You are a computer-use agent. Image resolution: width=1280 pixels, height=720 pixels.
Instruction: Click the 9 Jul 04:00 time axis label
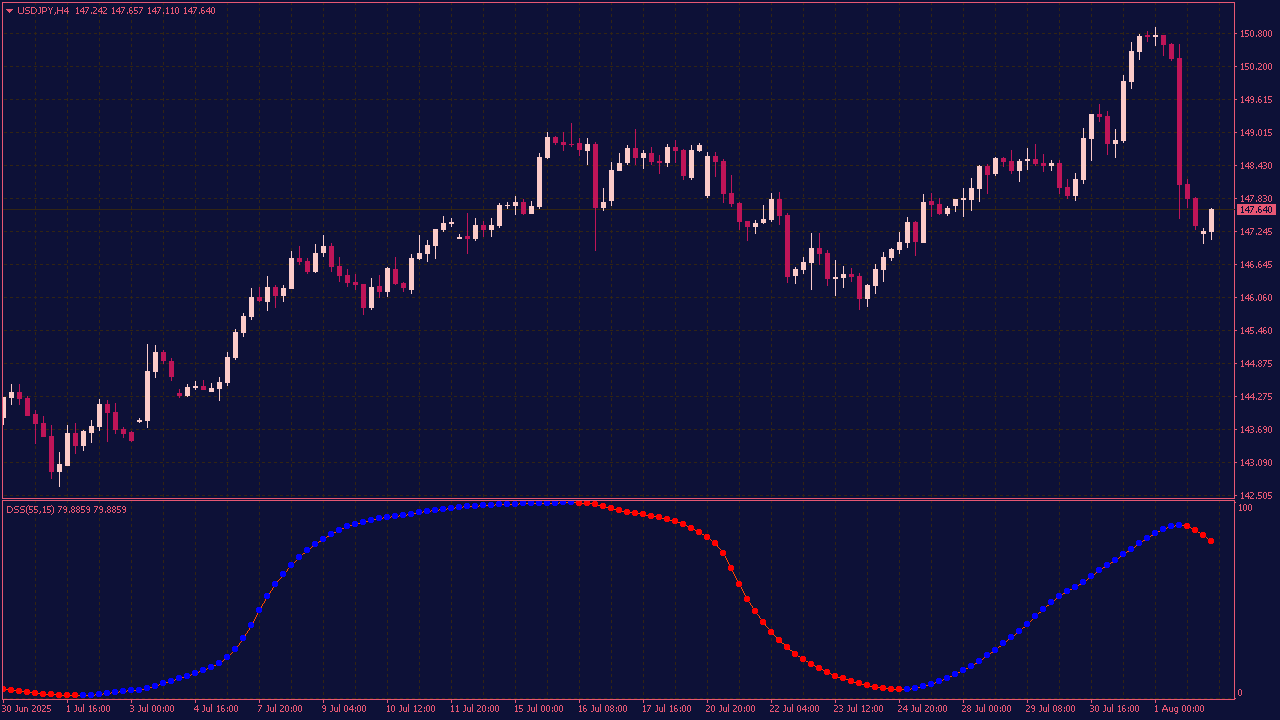344,709
